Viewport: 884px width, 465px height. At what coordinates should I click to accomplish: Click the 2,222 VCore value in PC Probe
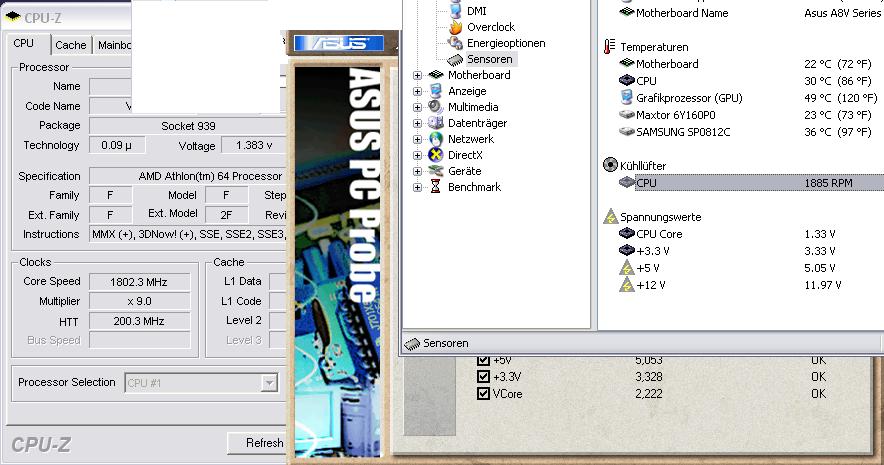coord(649,393)
